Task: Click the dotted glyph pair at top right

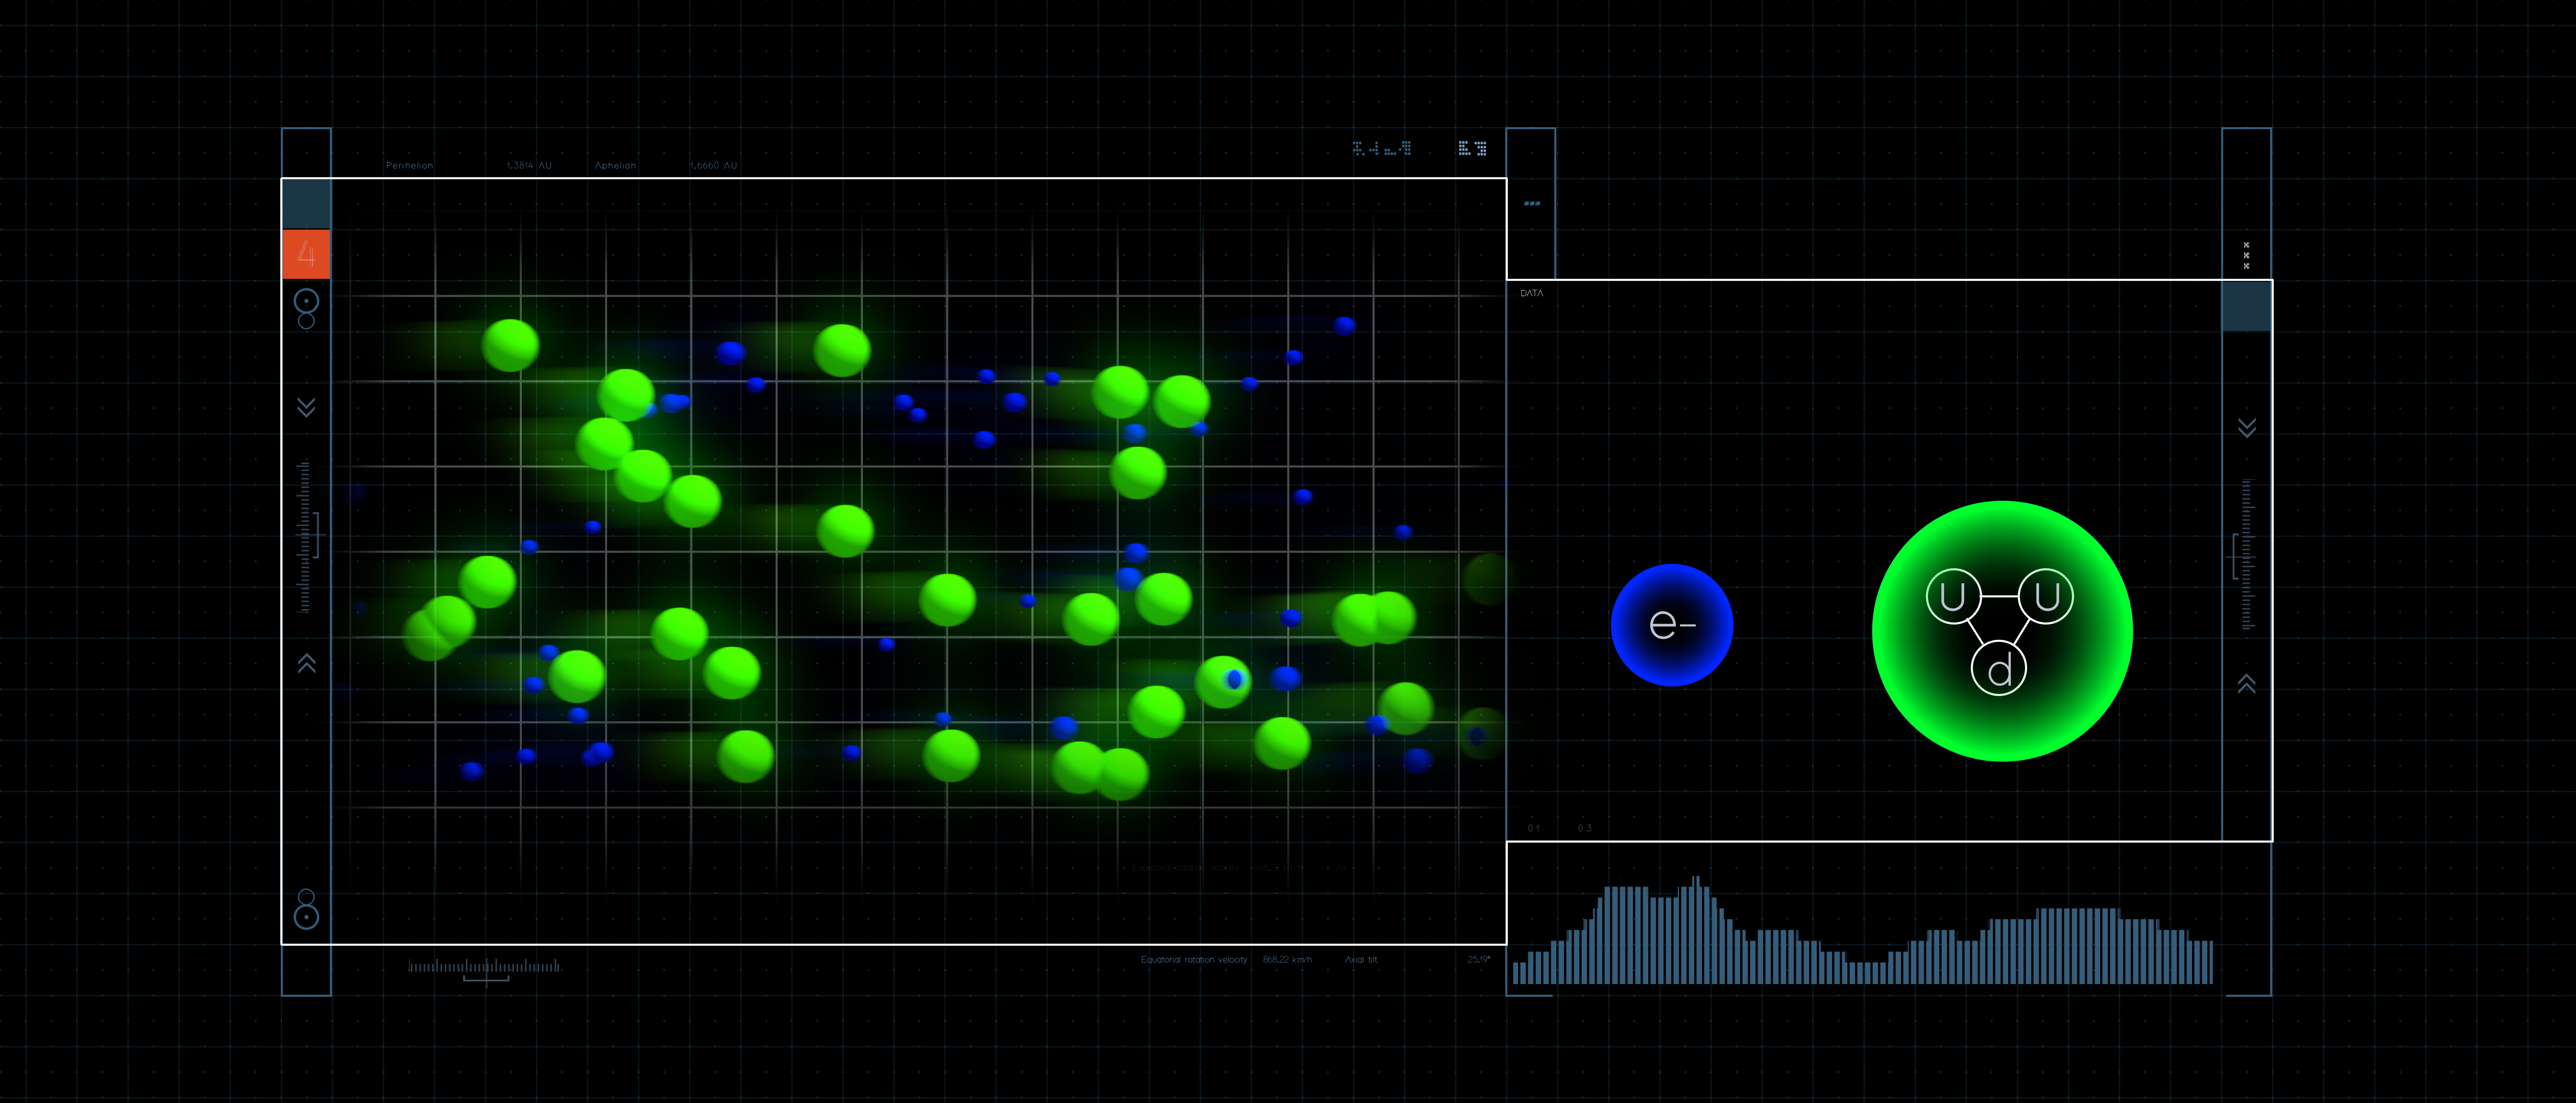Action: coord(1472,148)
